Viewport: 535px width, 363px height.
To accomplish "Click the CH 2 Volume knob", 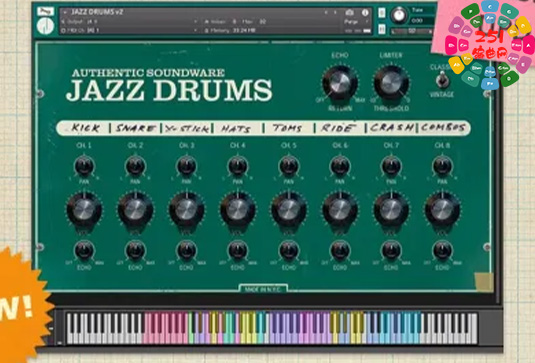I will [x=135, y=209].
